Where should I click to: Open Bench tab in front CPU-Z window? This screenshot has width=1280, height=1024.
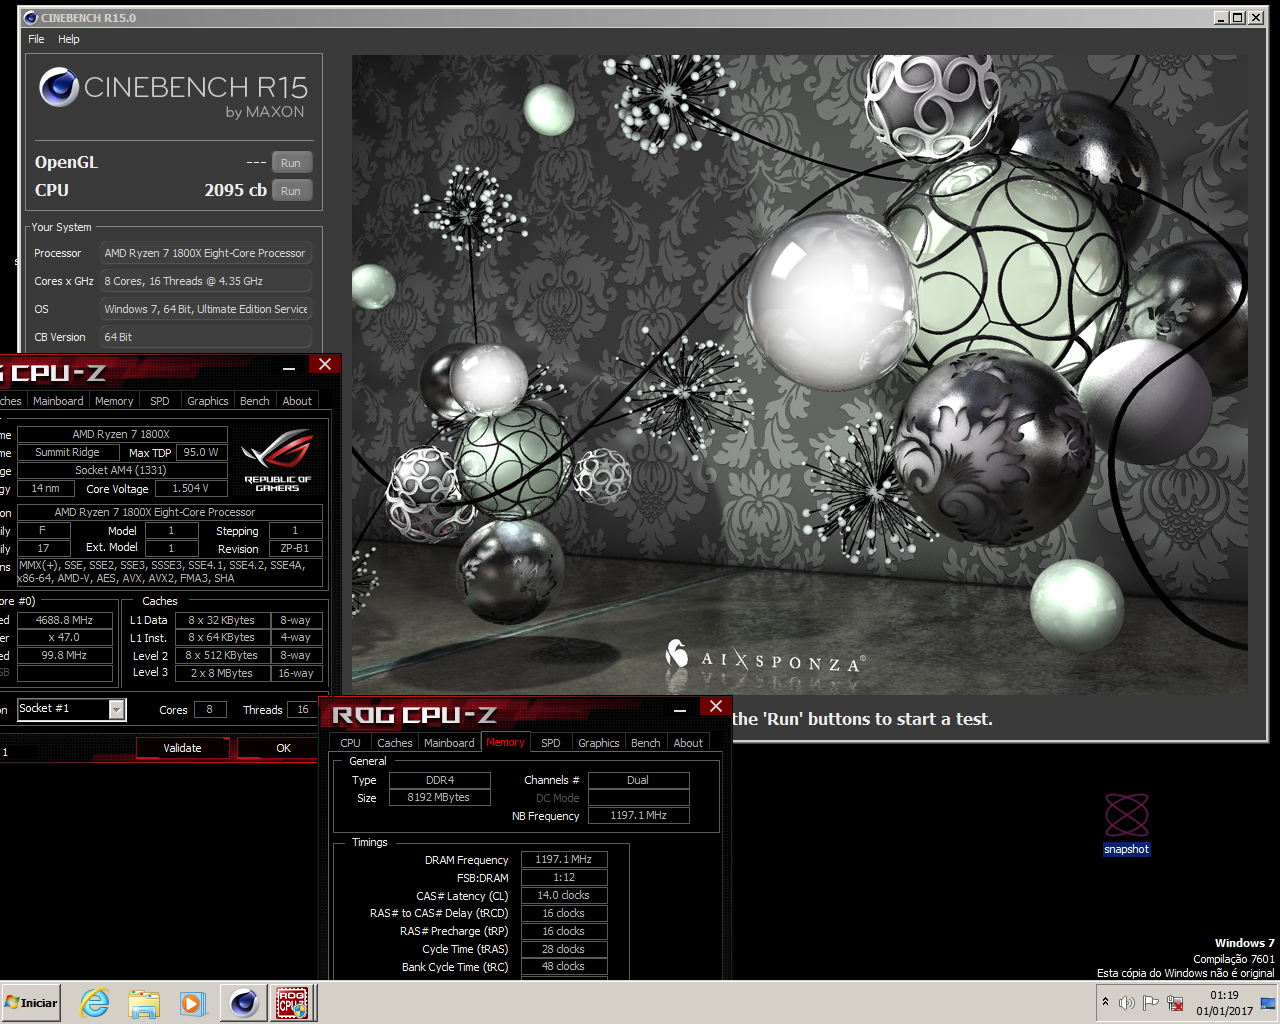tap(646, 743)
